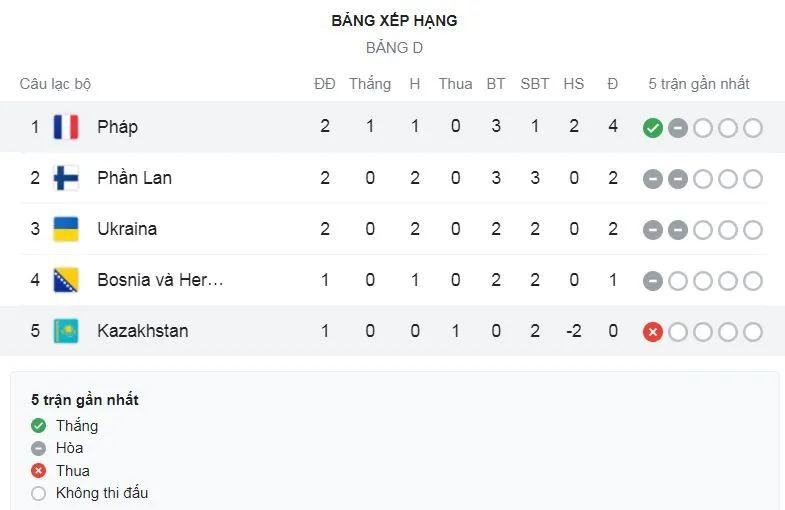Screen dimensions: 785x510
Task: Open the Phần Lan team link
Action: 134,178
